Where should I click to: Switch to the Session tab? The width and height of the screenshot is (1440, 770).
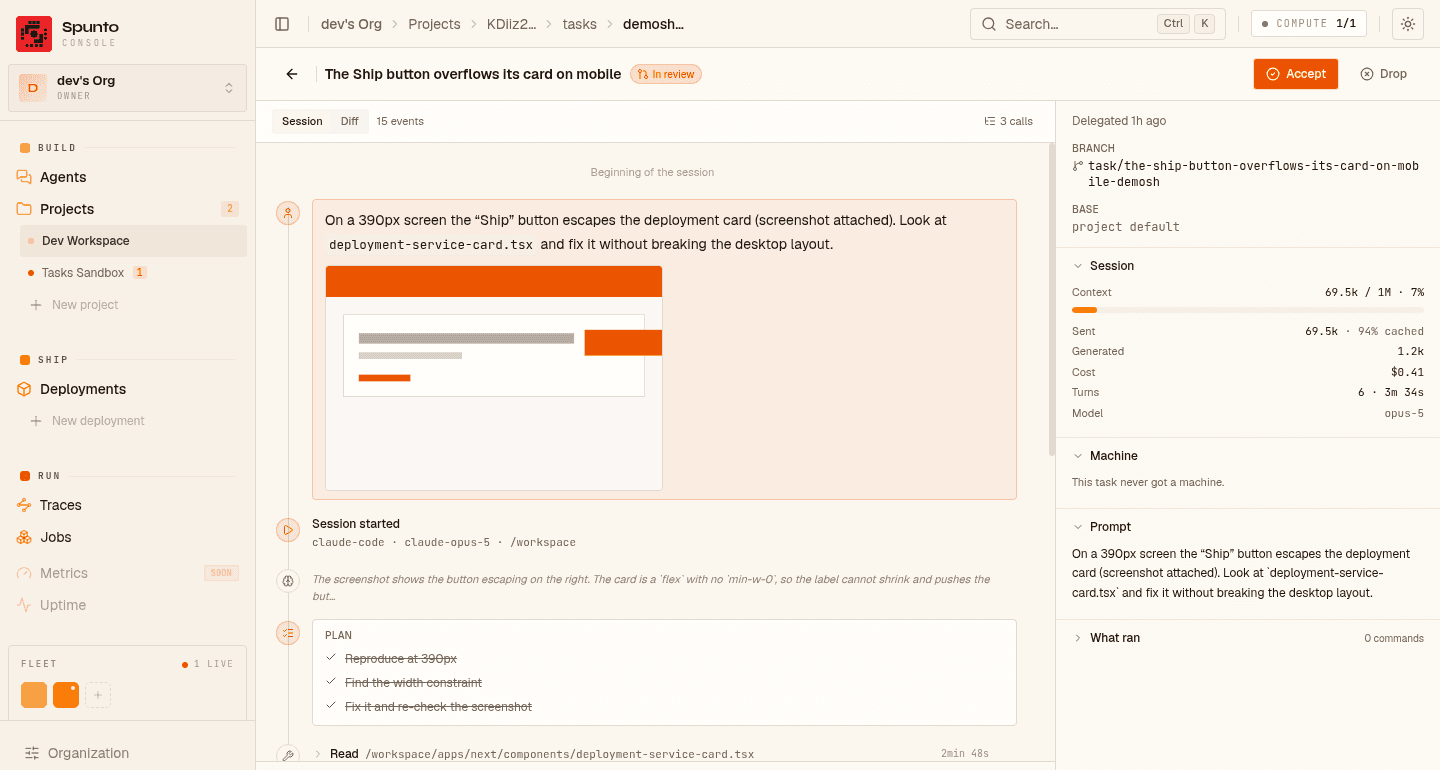point(302,121)
